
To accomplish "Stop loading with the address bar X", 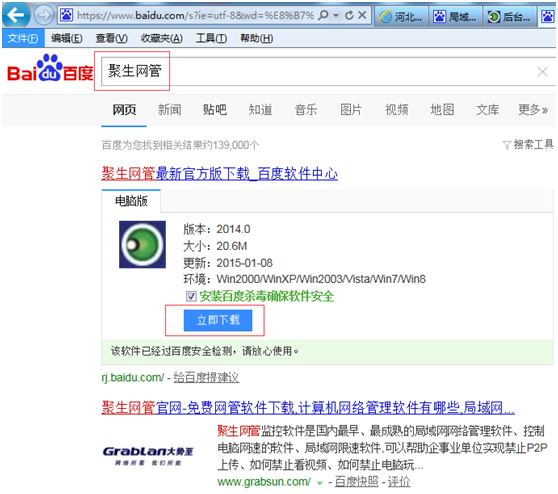I will coord(362,15).
